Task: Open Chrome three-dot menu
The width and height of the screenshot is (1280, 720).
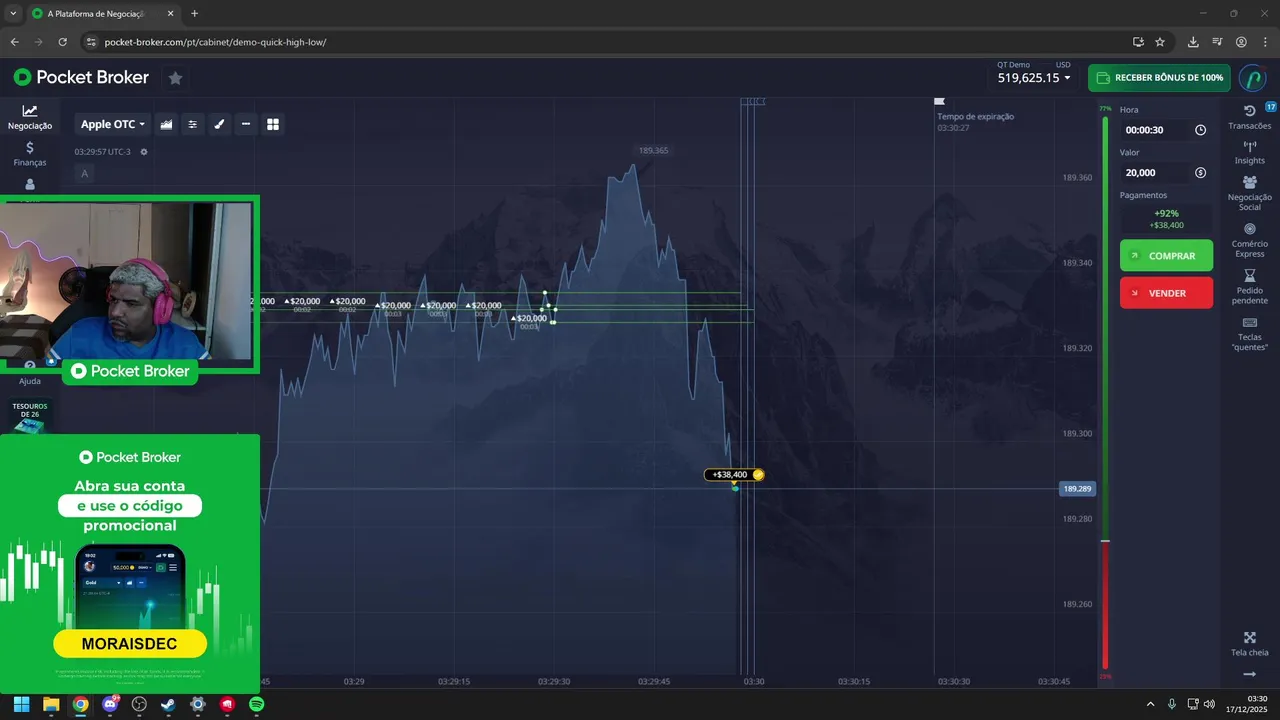Action: pyautogui.click(x=1265, y=42)
